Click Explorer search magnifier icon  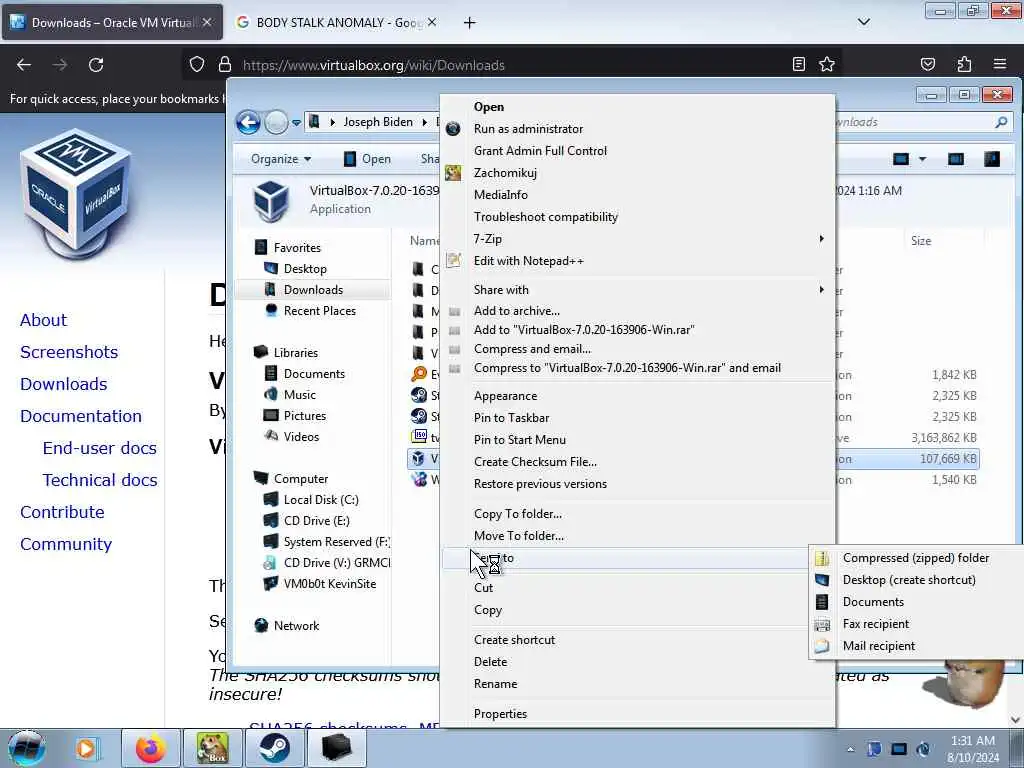point(1000,122)
